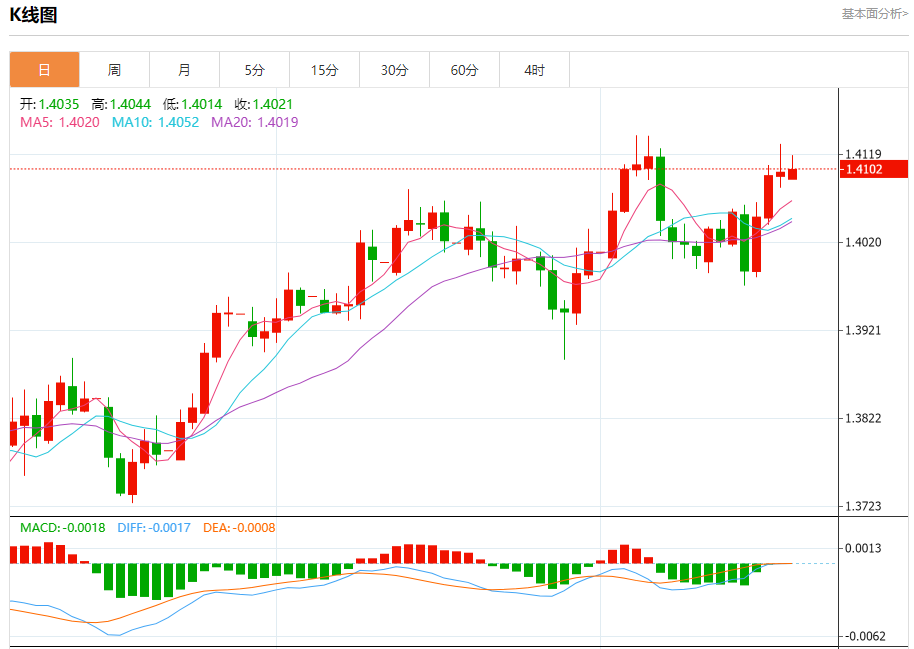Show the 30分 interval chart
Viewport: 914px width, 649px height.
point(394,70)
